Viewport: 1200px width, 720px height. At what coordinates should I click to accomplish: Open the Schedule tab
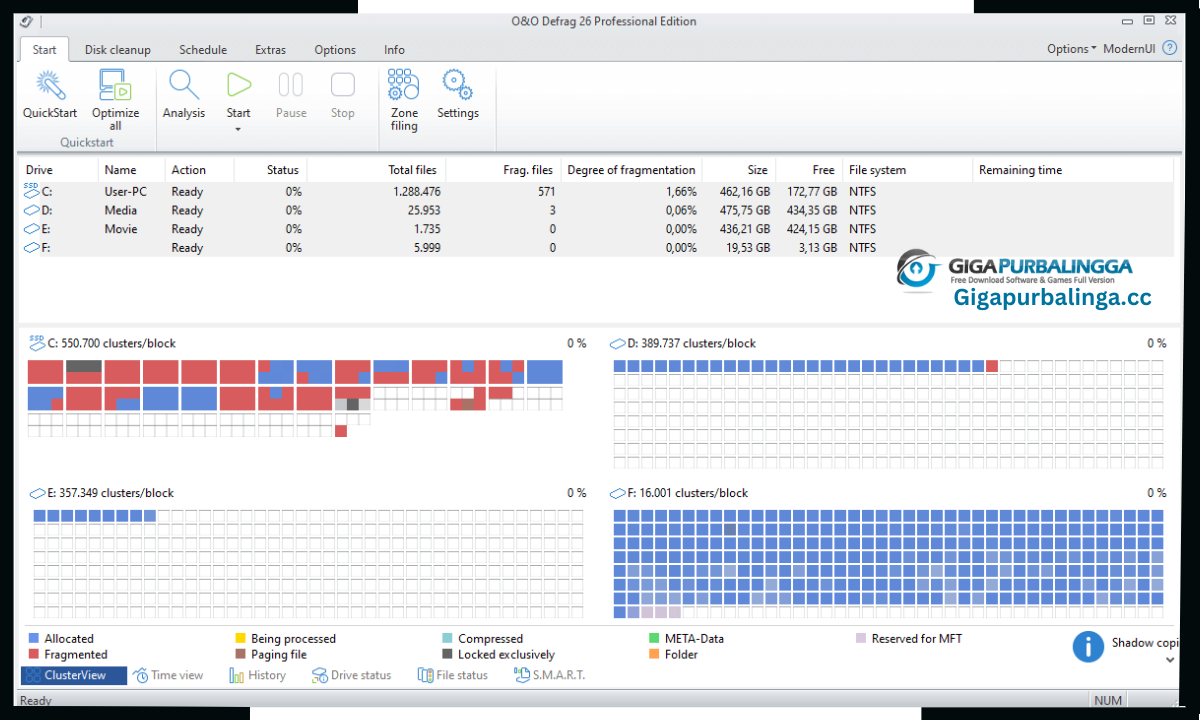pos(203,50)
